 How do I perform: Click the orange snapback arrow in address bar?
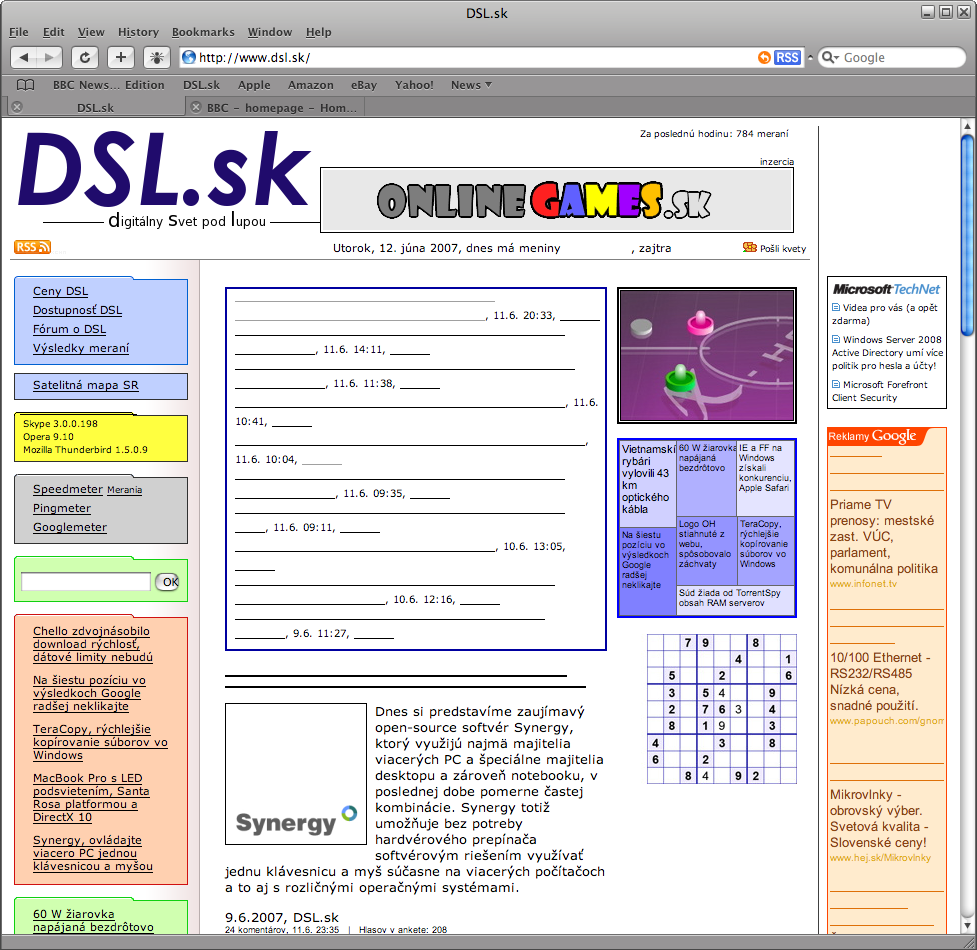pos(764,58)
